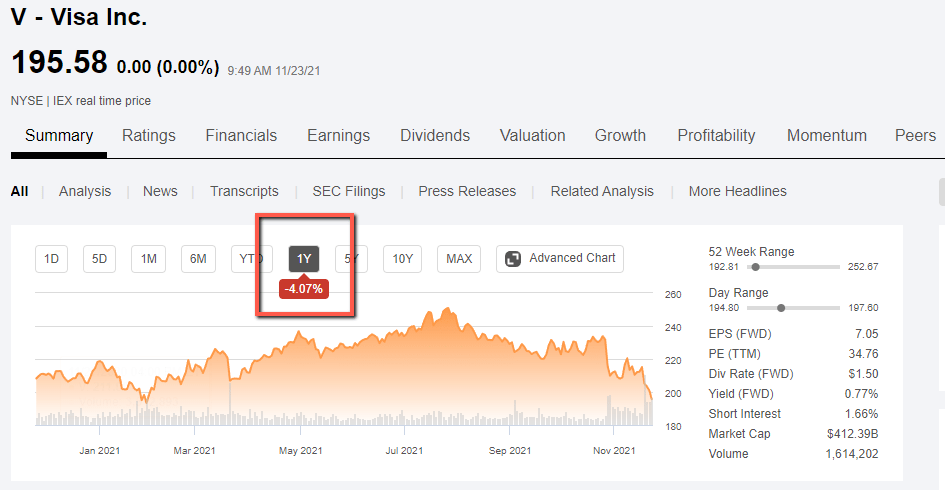
Task: Set chart range to YTD
Action: coord(252,259)
